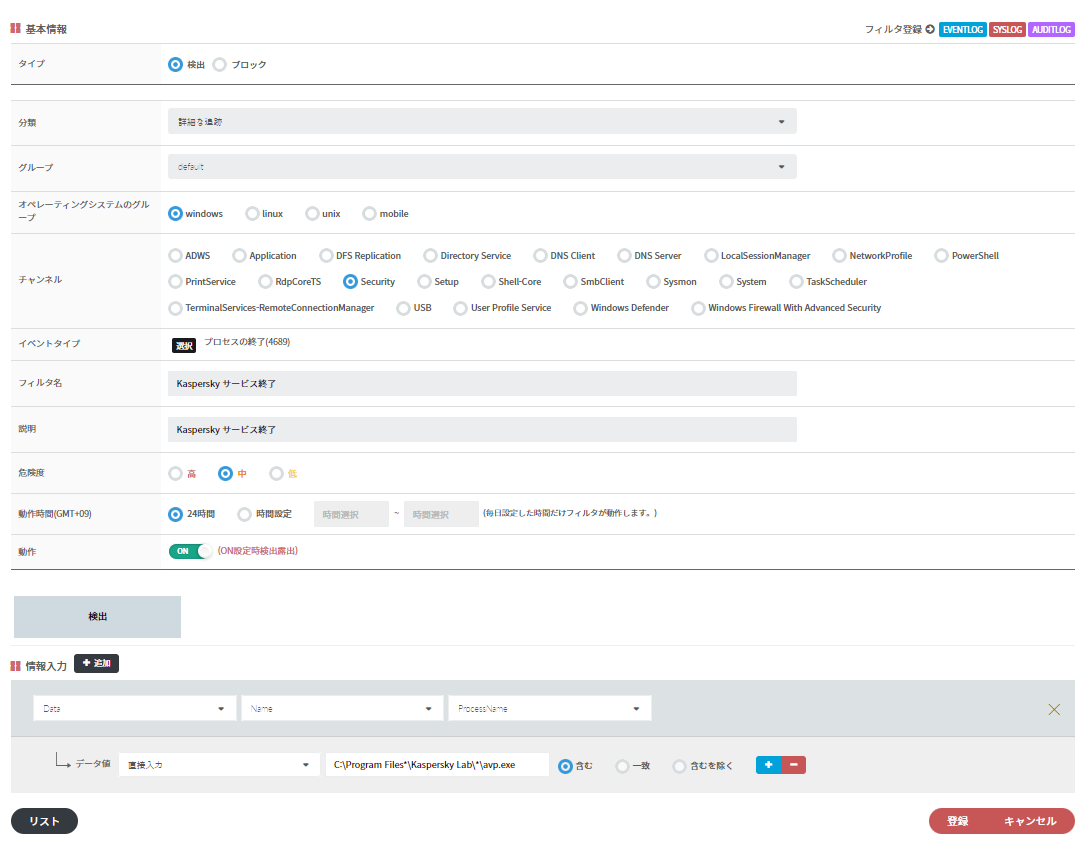Go back with the リスト button

point(44,821)
